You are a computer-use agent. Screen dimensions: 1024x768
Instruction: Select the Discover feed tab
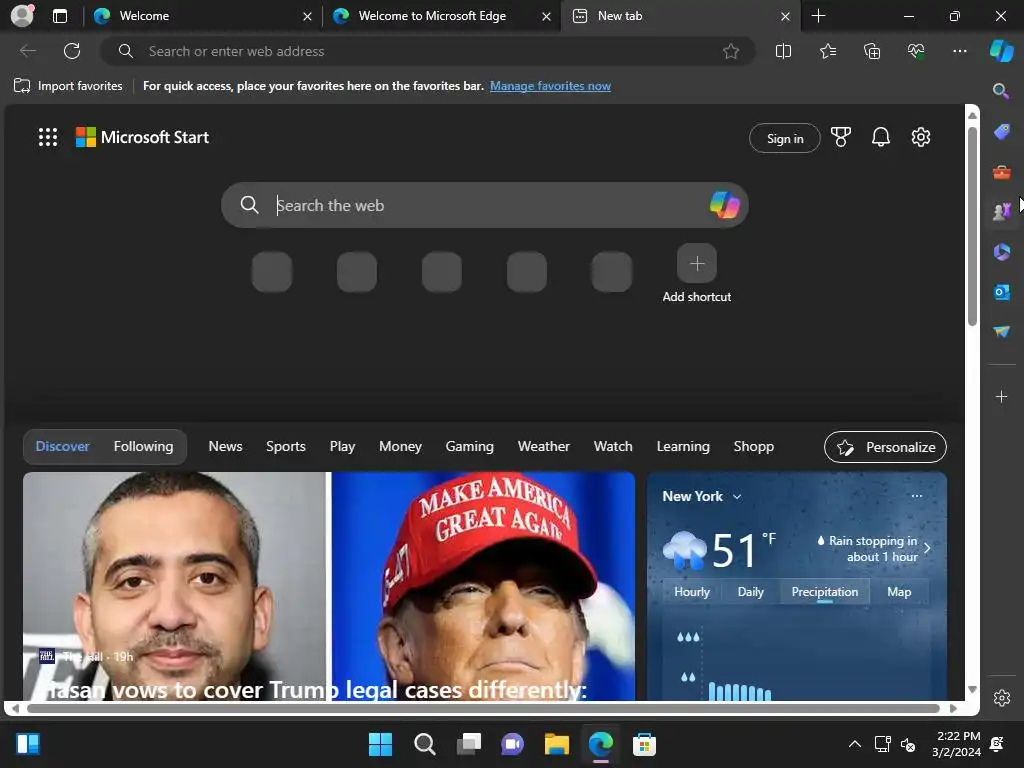[62, 447]
